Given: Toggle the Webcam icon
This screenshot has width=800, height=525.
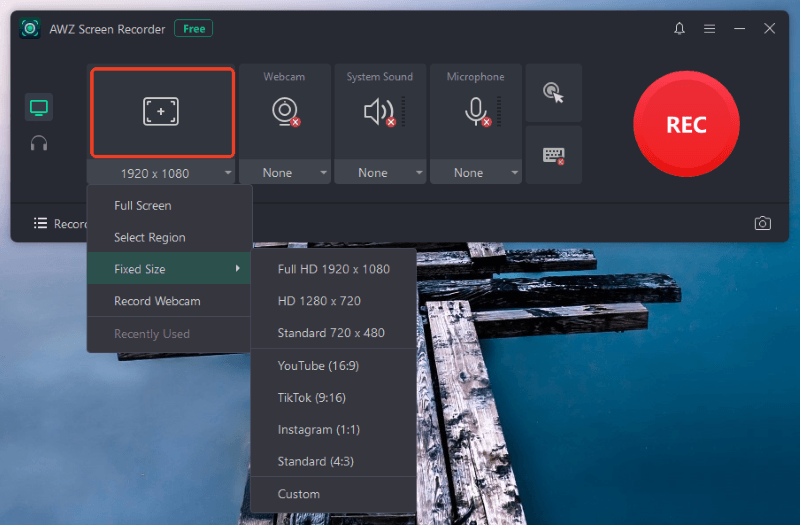Looking at the screenshot, I should pyautogui.click(x=285, y=111).
